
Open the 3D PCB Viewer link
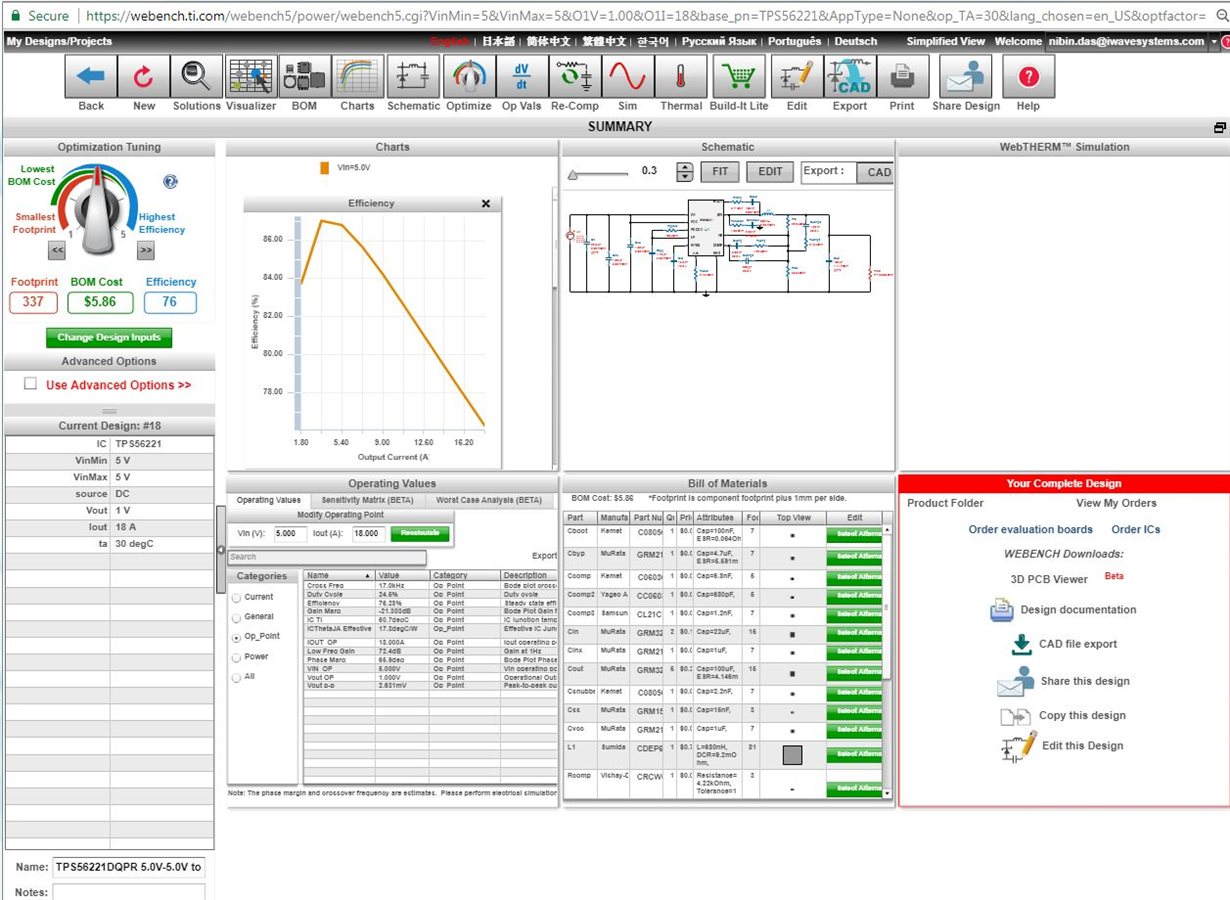(x=1049, y=579)
